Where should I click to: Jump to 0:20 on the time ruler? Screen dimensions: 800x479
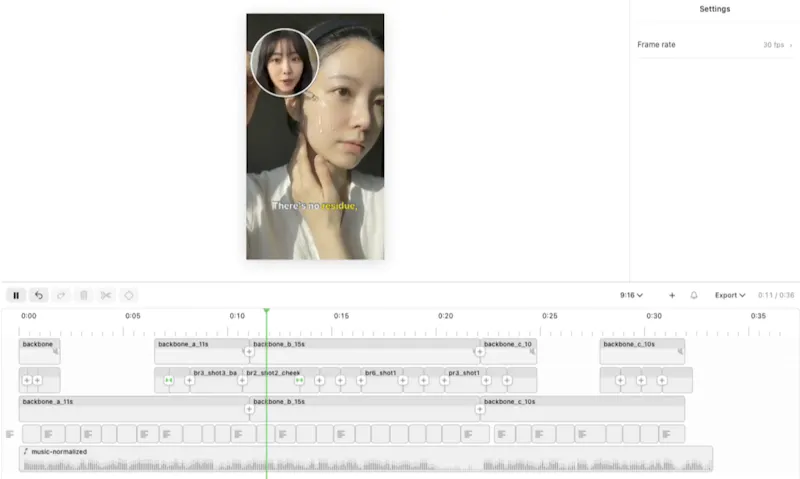tap(445, 316)
